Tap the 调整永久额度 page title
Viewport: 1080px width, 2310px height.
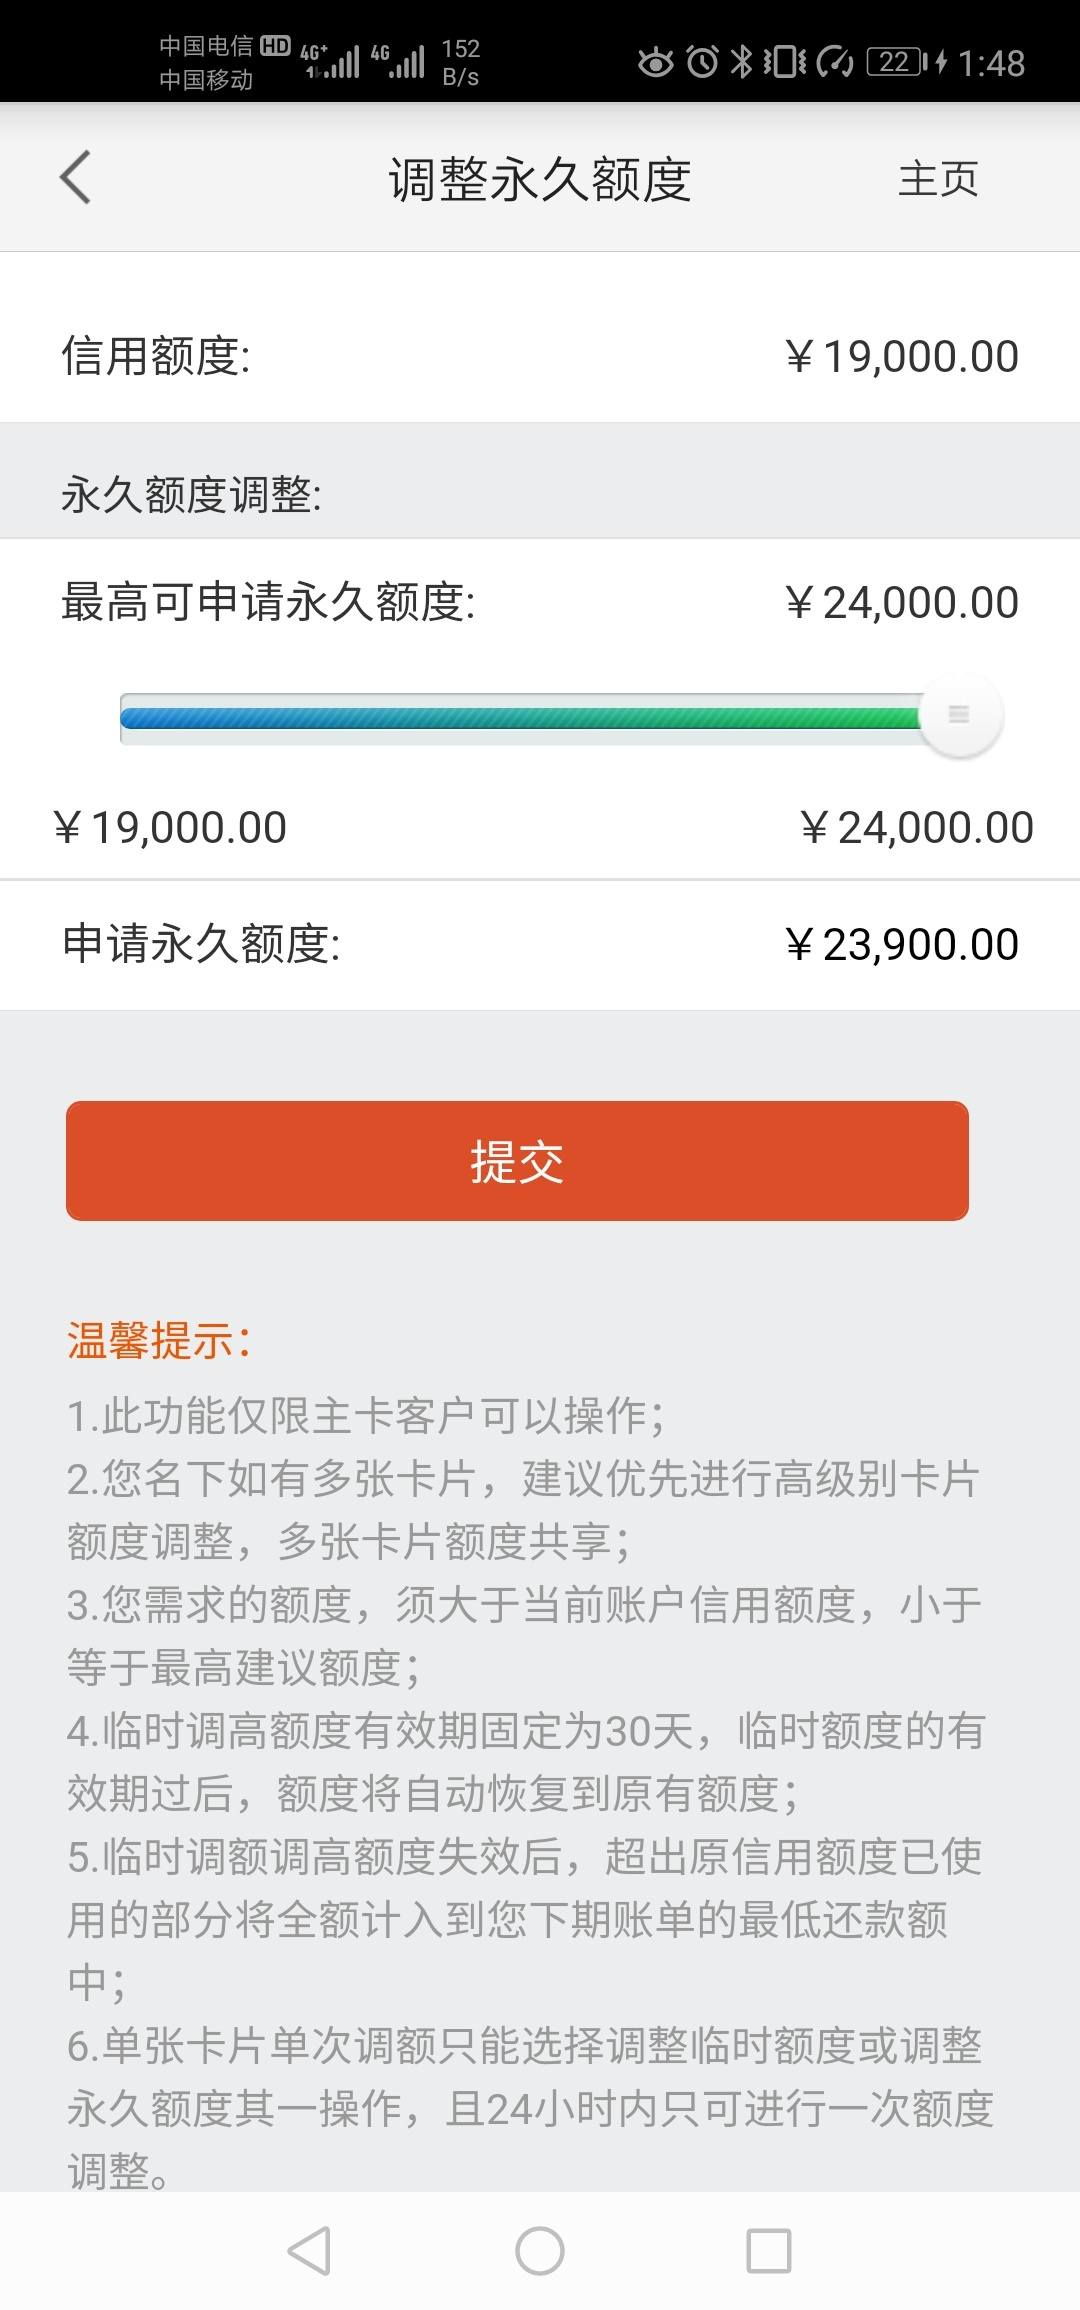[x=540, y=180]
